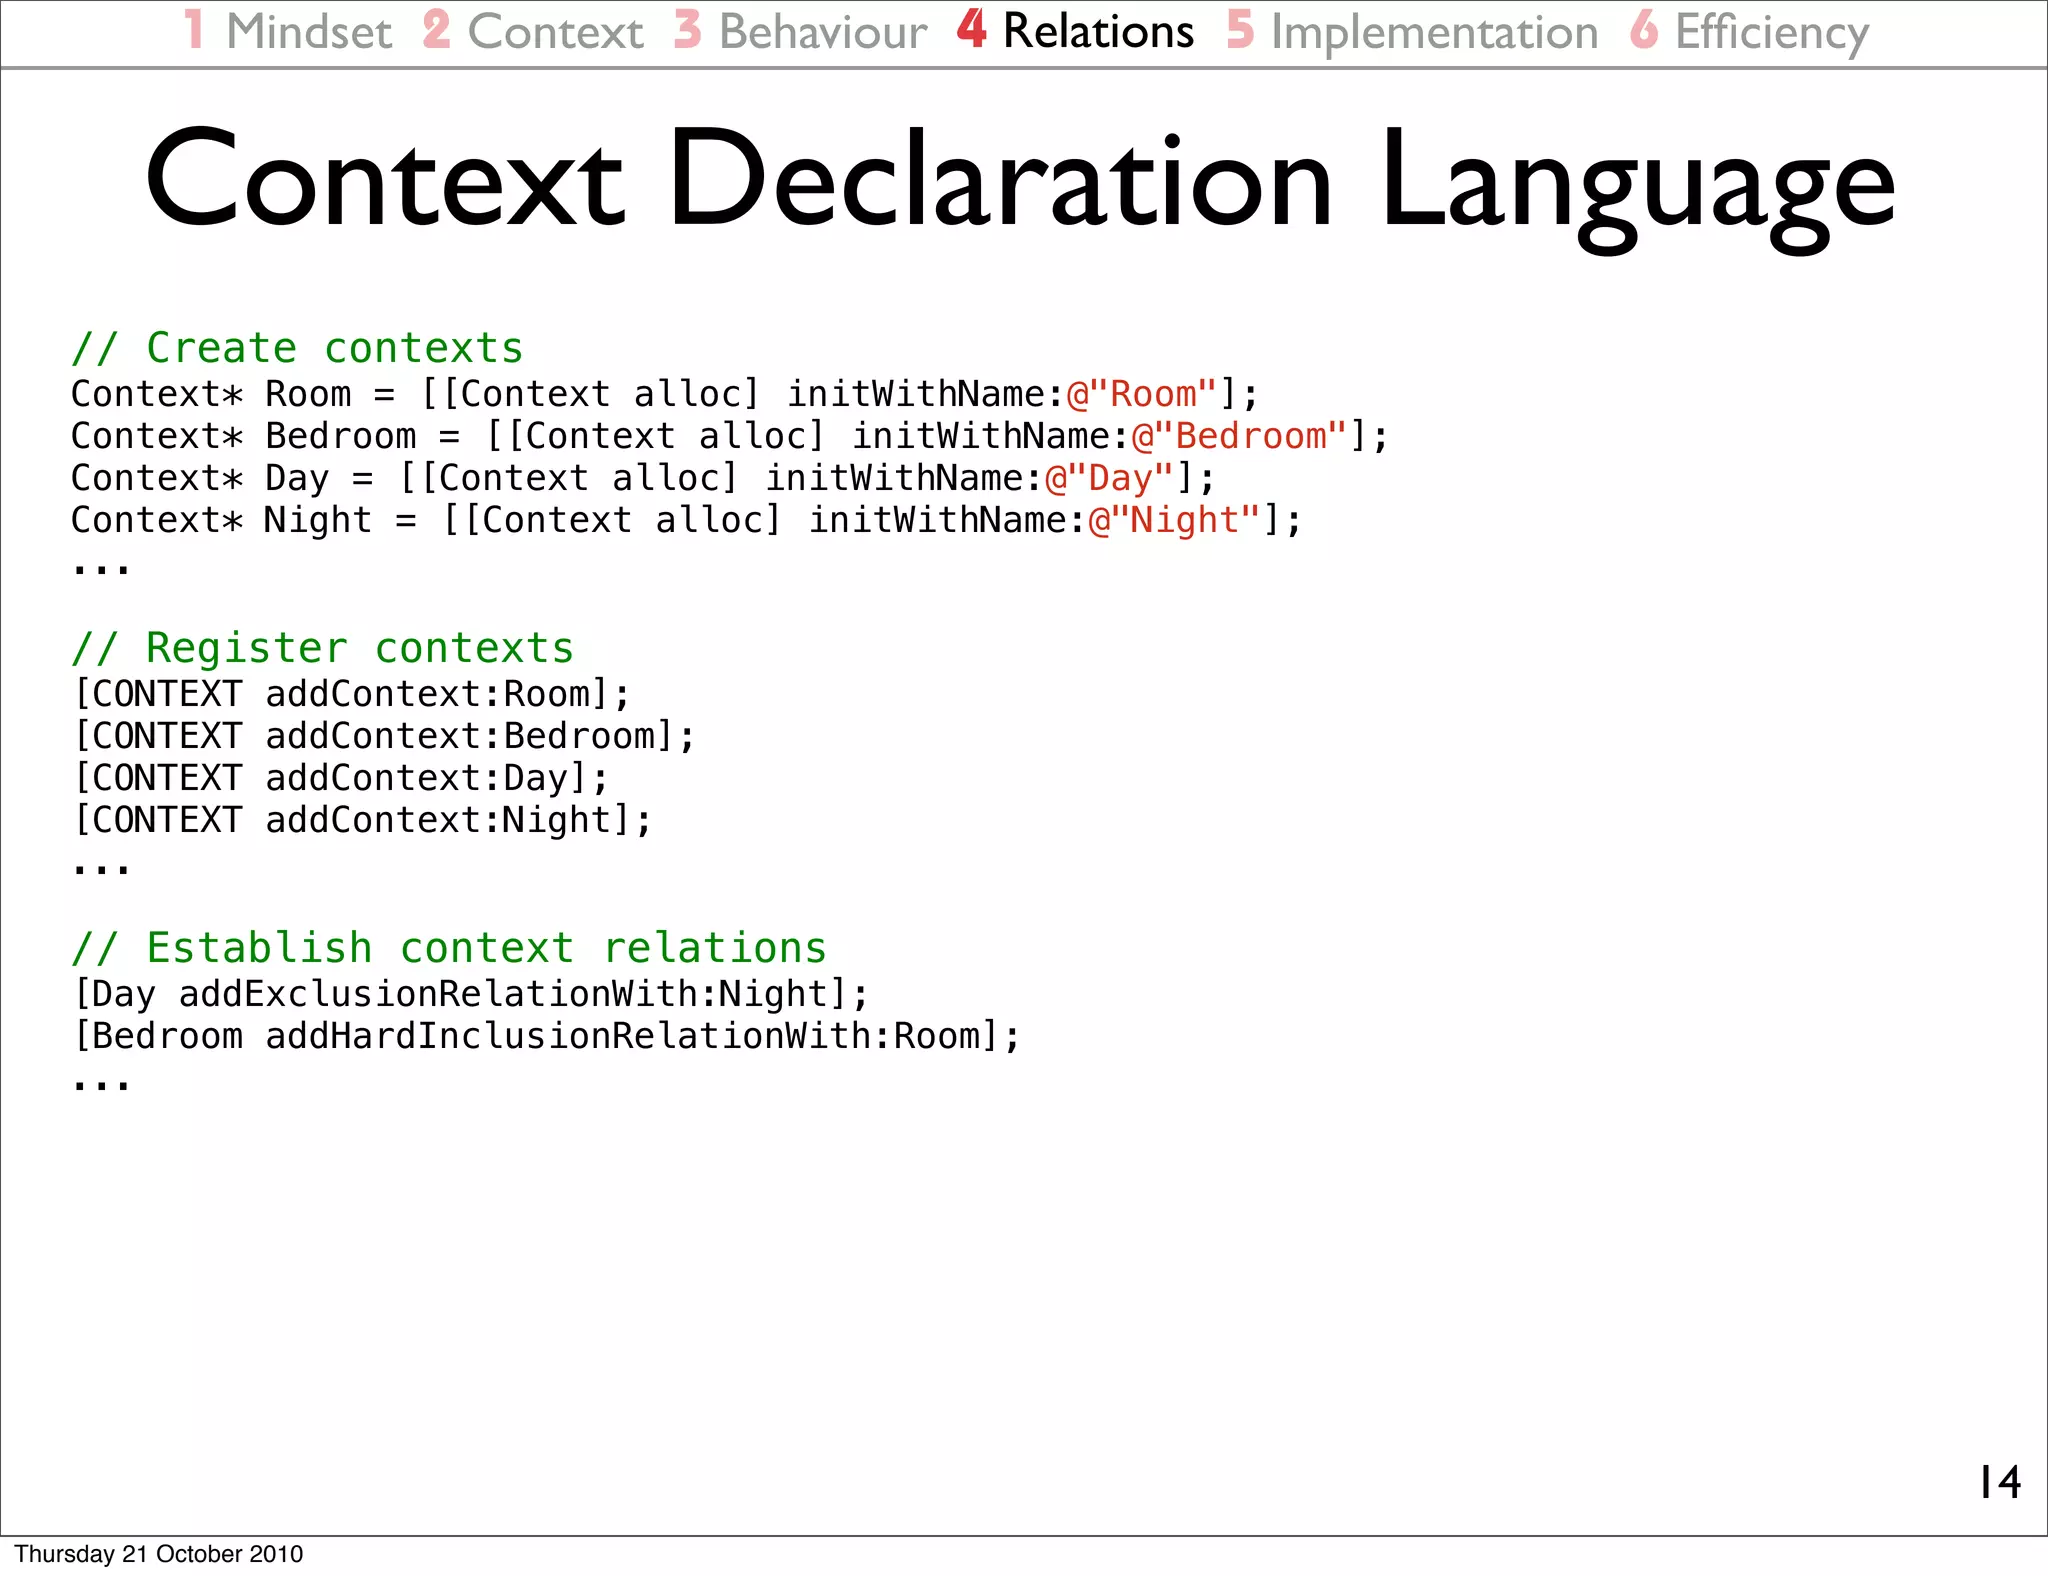The image size is (2048, 1576).
Task: Click the addContext:Night statement
Action: tap(363, 820)
